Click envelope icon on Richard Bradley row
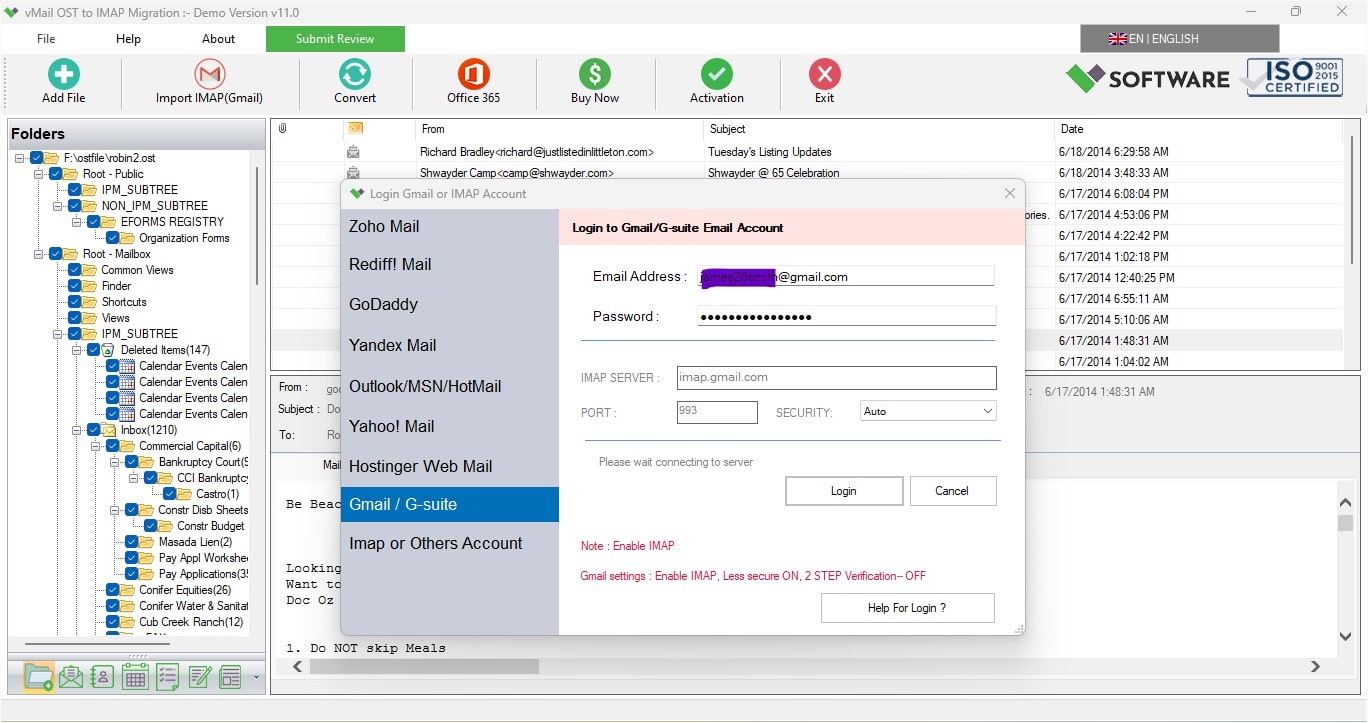 [x=353, y=152]
